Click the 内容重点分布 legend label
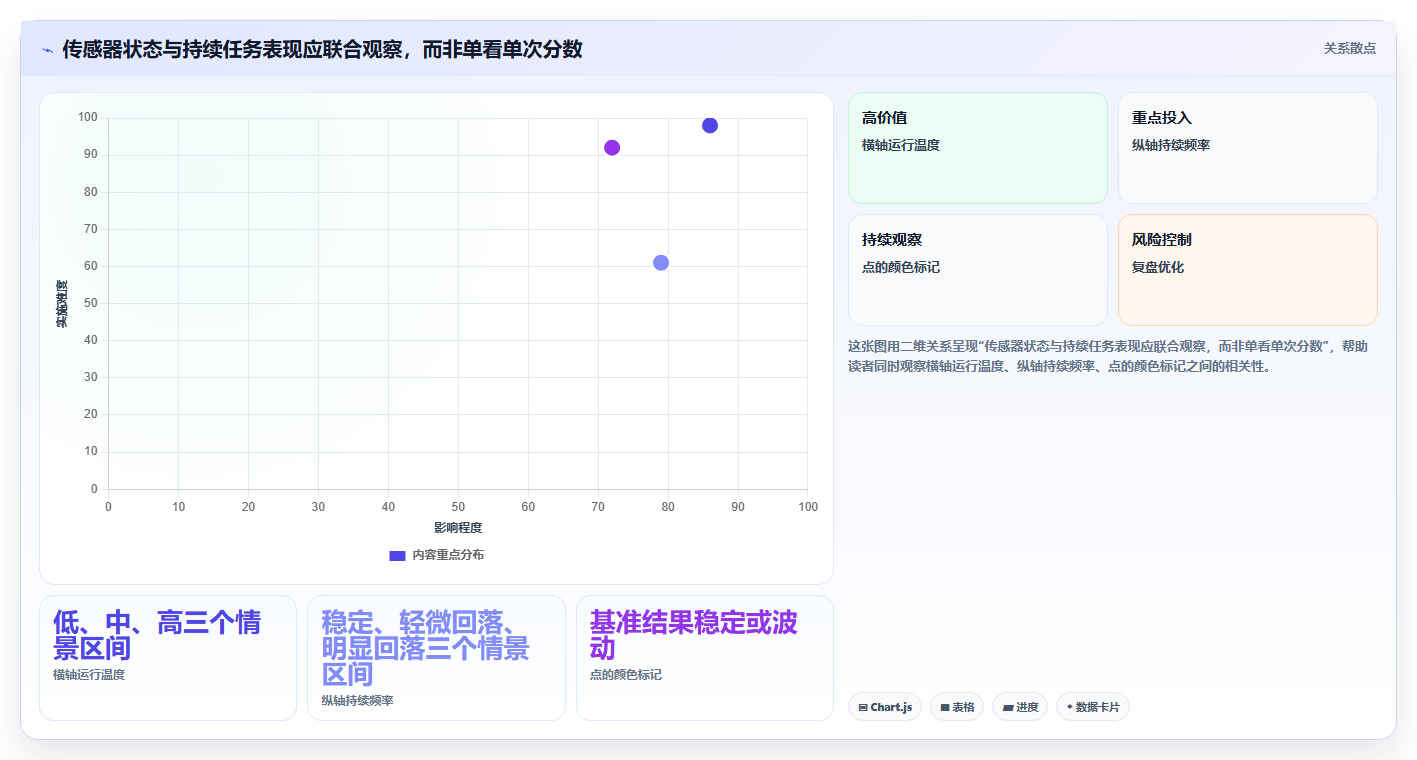Viewport: 1417px width, 760px height. pos(448,555)
